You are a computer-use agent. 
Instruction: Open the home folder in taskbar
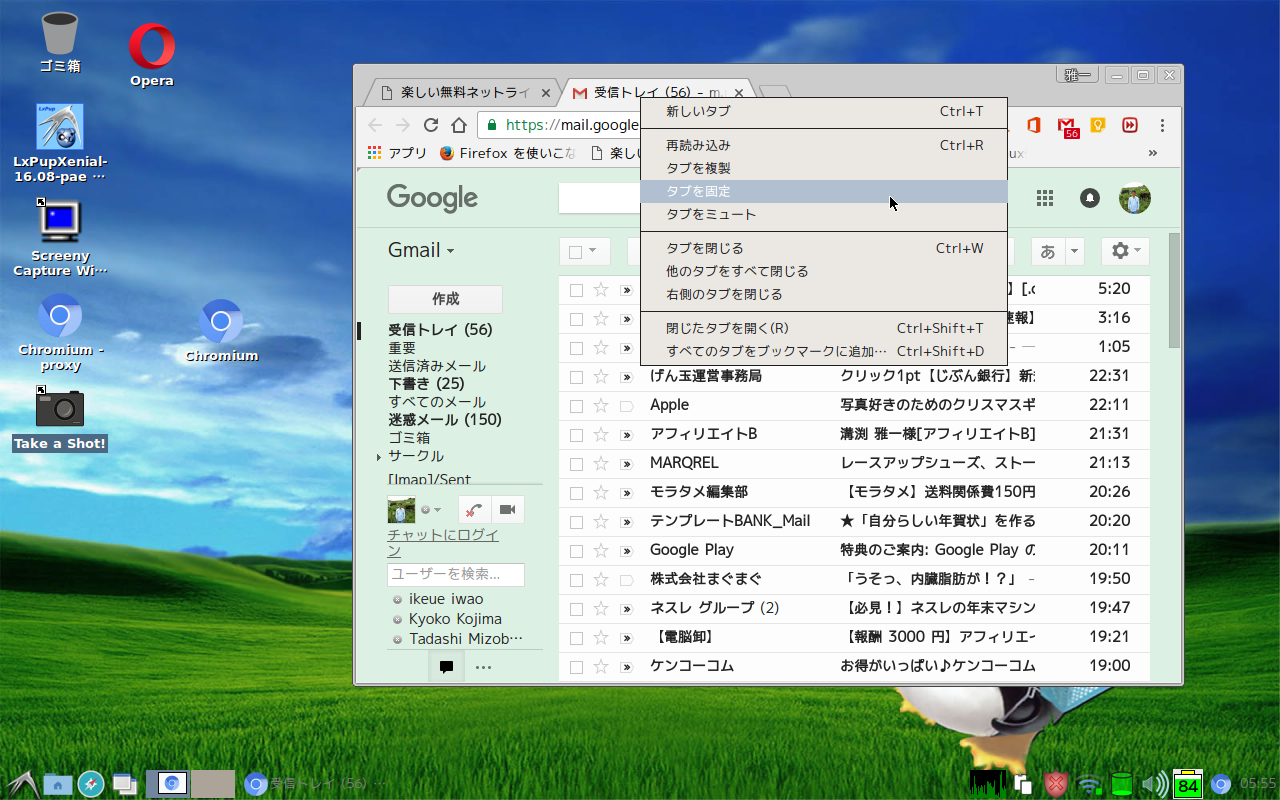(x=58, y=784)
